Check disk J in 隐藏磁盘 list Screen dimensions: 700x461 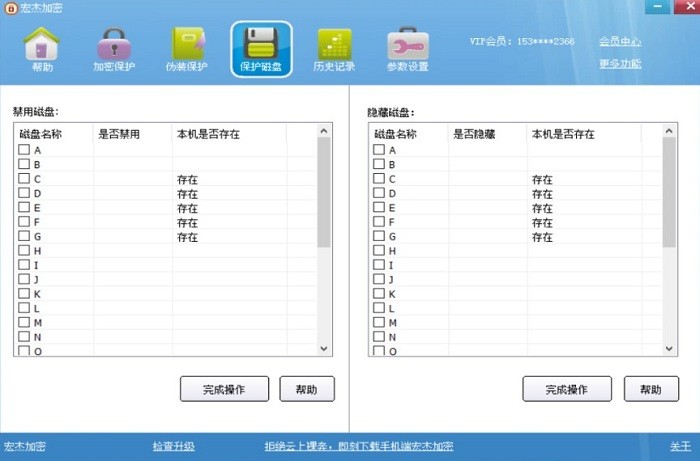[x=379, y=279]
